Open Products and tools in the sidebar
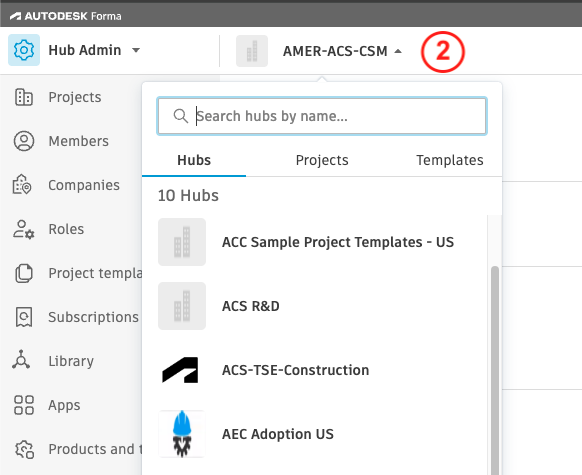This screenshot has width=582, height=475. point(78,449)
